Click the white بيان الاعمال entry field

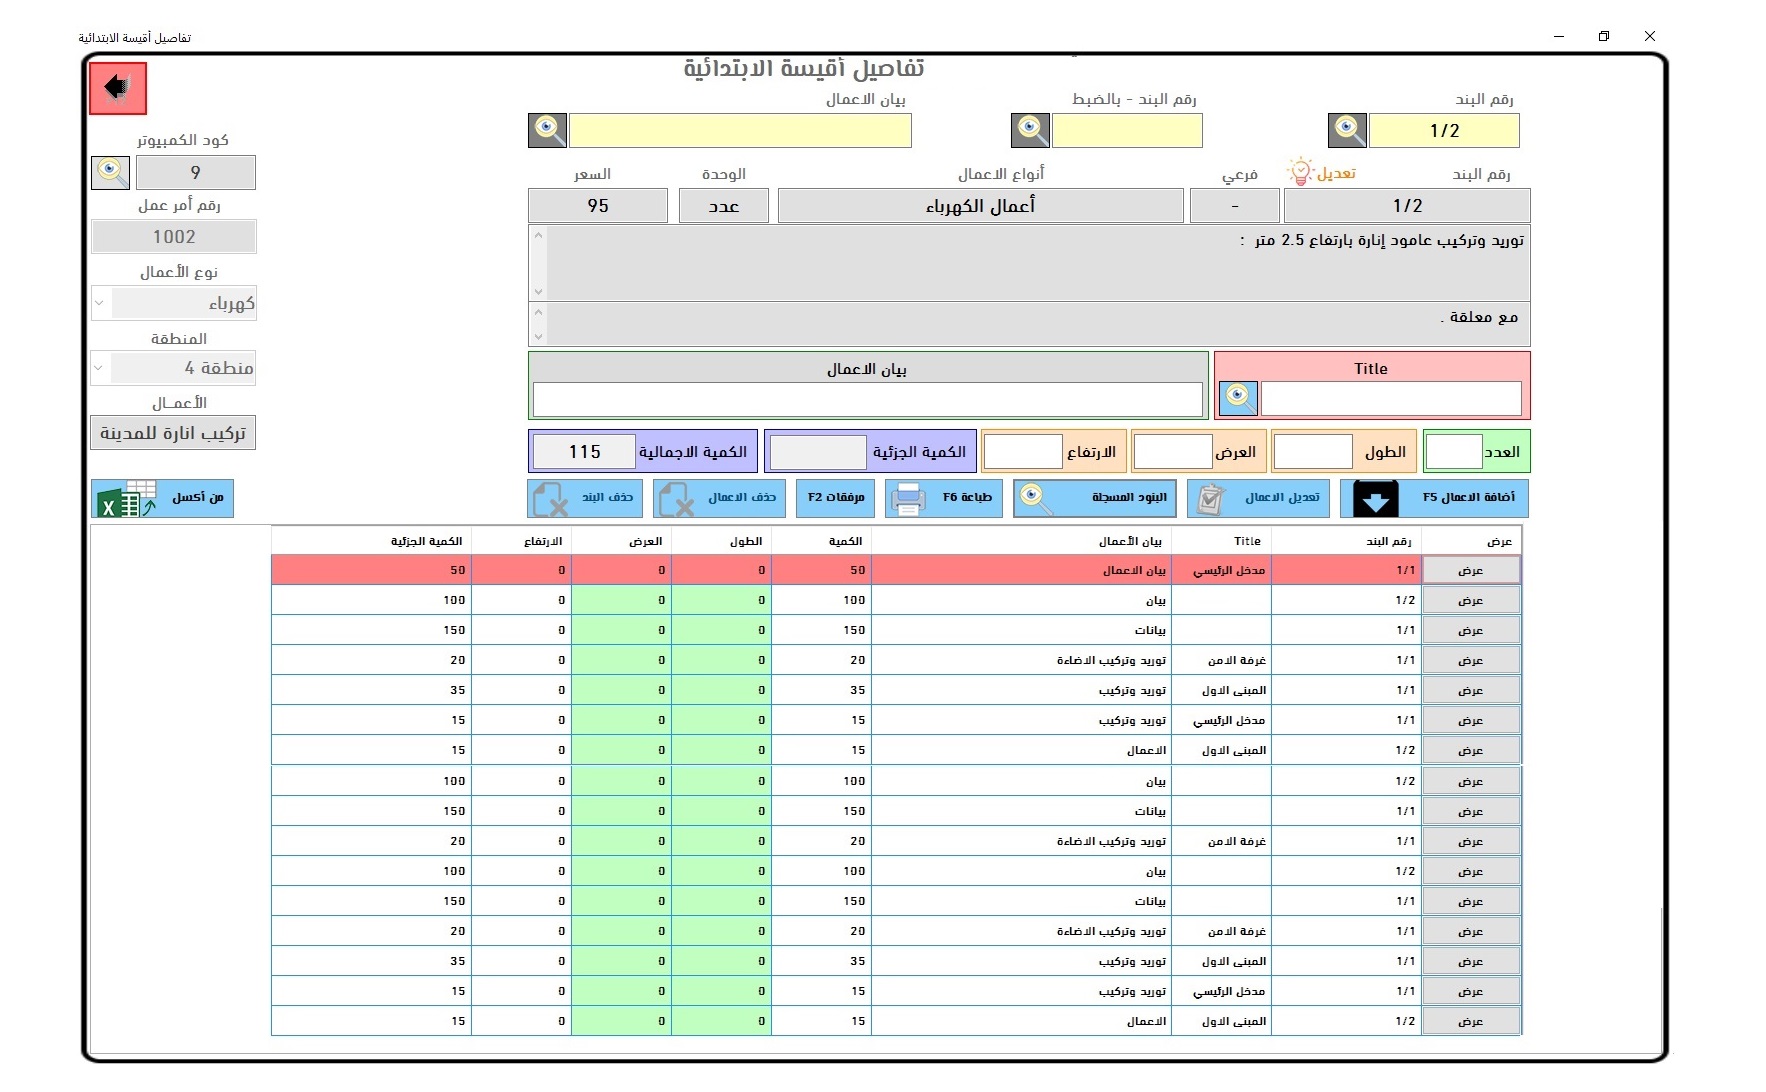[868, 399]
